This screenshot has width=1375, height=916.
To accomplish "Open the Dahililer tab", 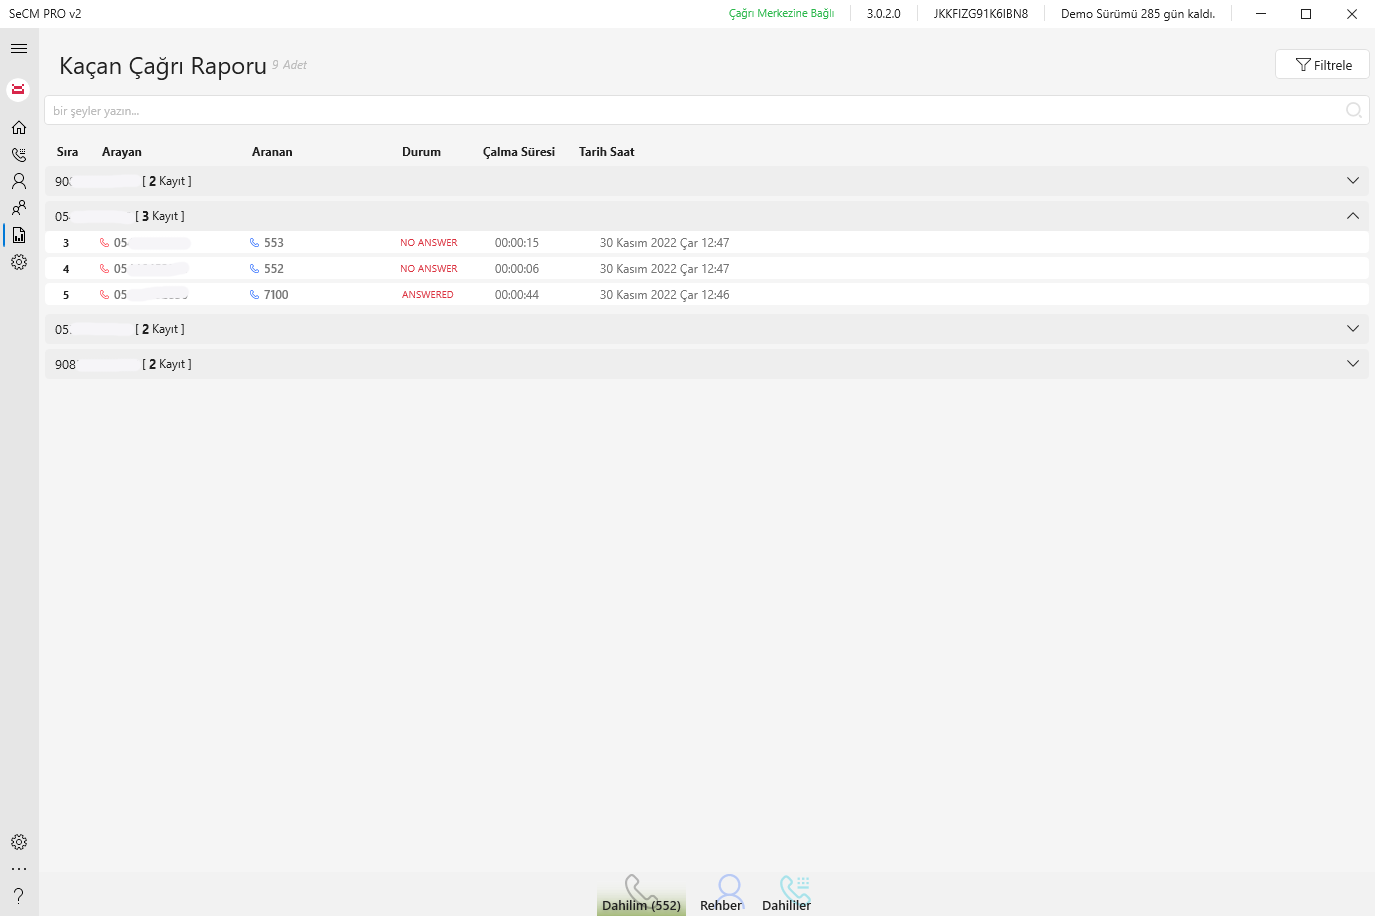I will 787,894.
